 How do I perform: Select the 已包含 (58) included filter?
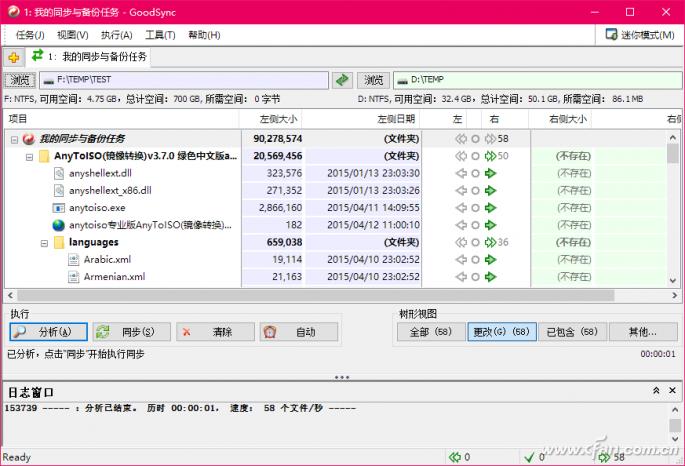click(x=572, y=332)
